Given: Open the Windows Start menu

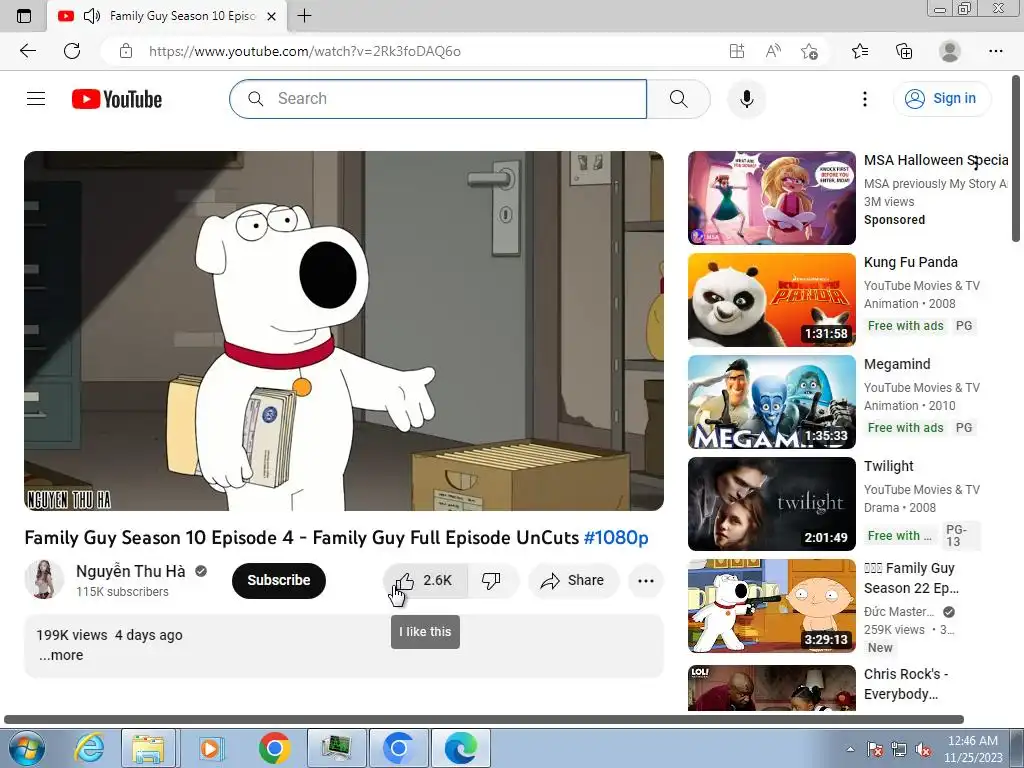Looking at the screenshot, I should 27,748.
